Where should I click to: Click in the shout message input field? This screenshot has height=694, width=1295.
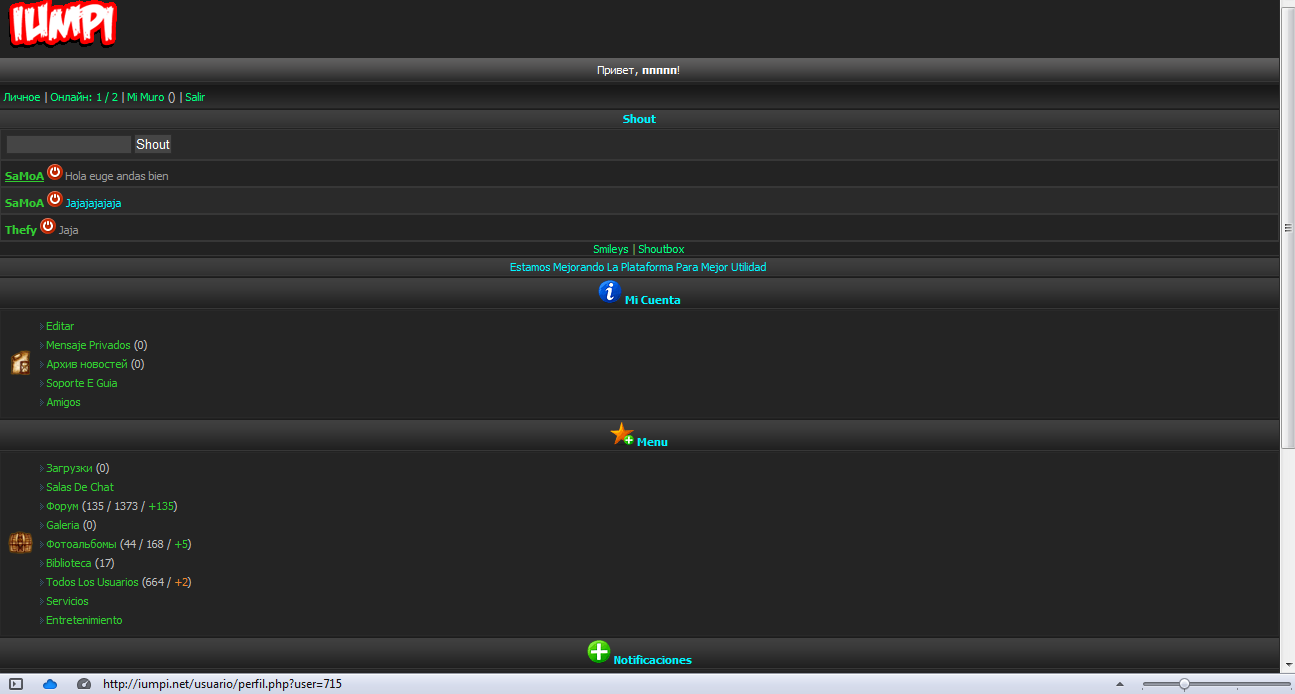tap(69, 145)
